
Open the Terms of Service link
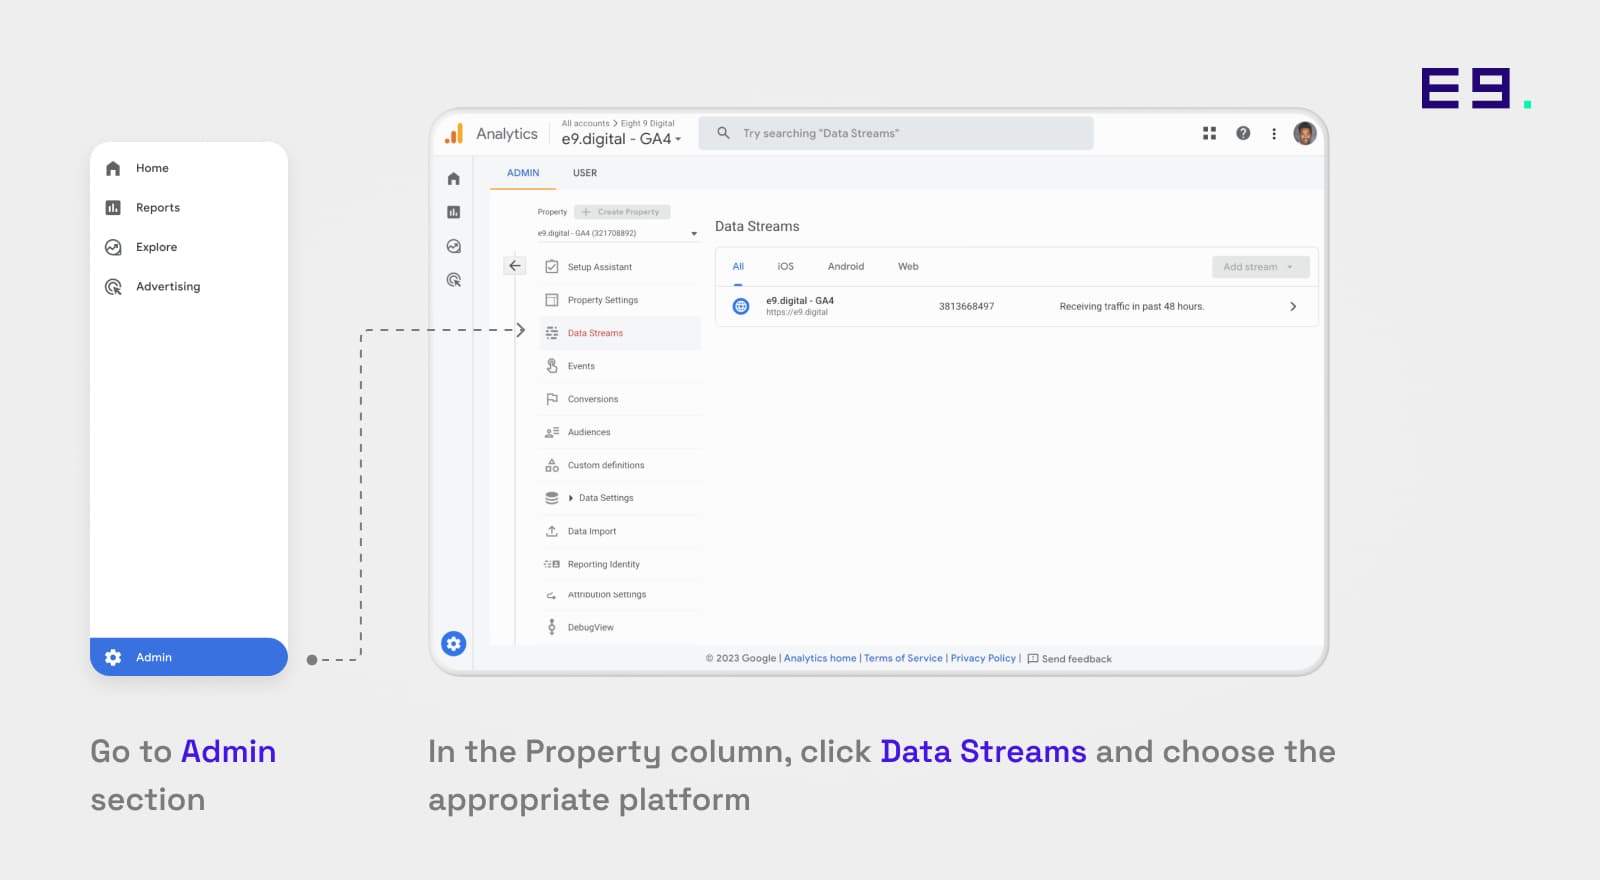tap(903, 658)
